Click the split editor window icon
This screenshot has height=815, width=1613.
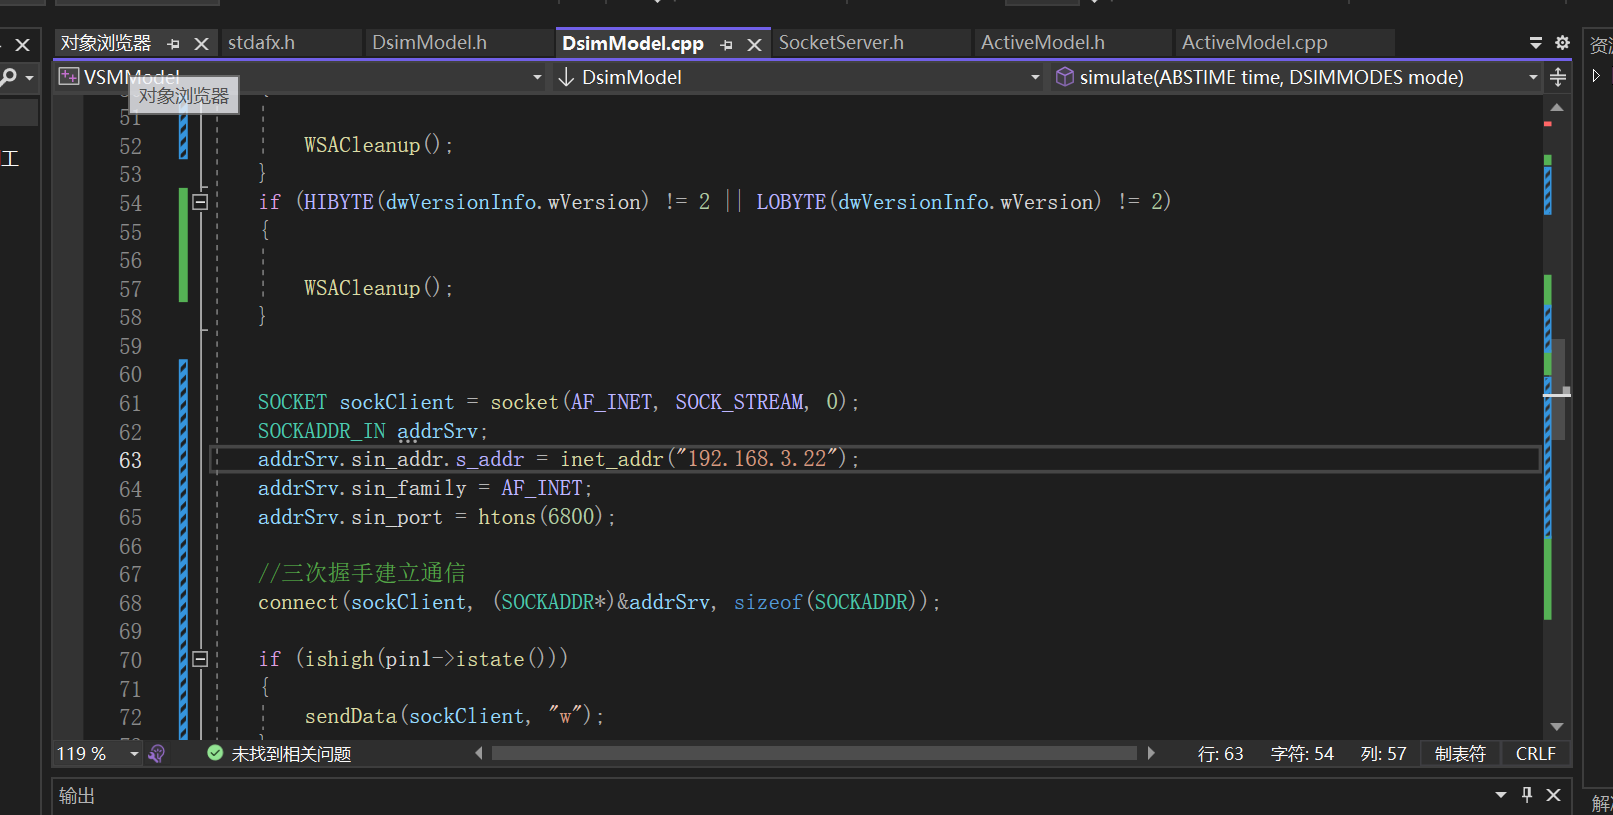pyautogui.click(x=1557, y=77)
